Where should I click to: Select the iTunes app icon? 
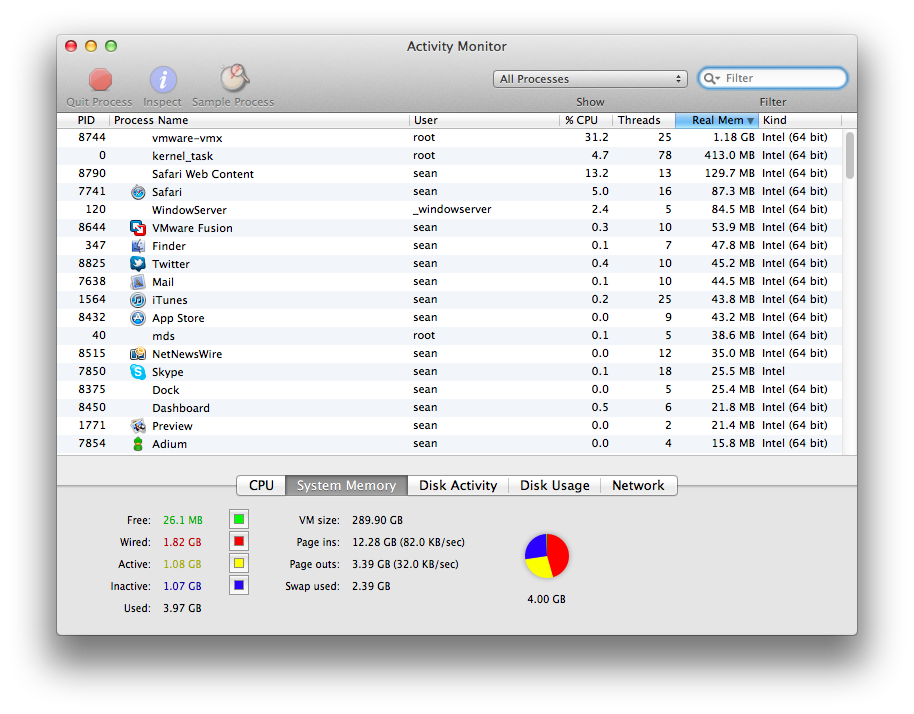138,300
